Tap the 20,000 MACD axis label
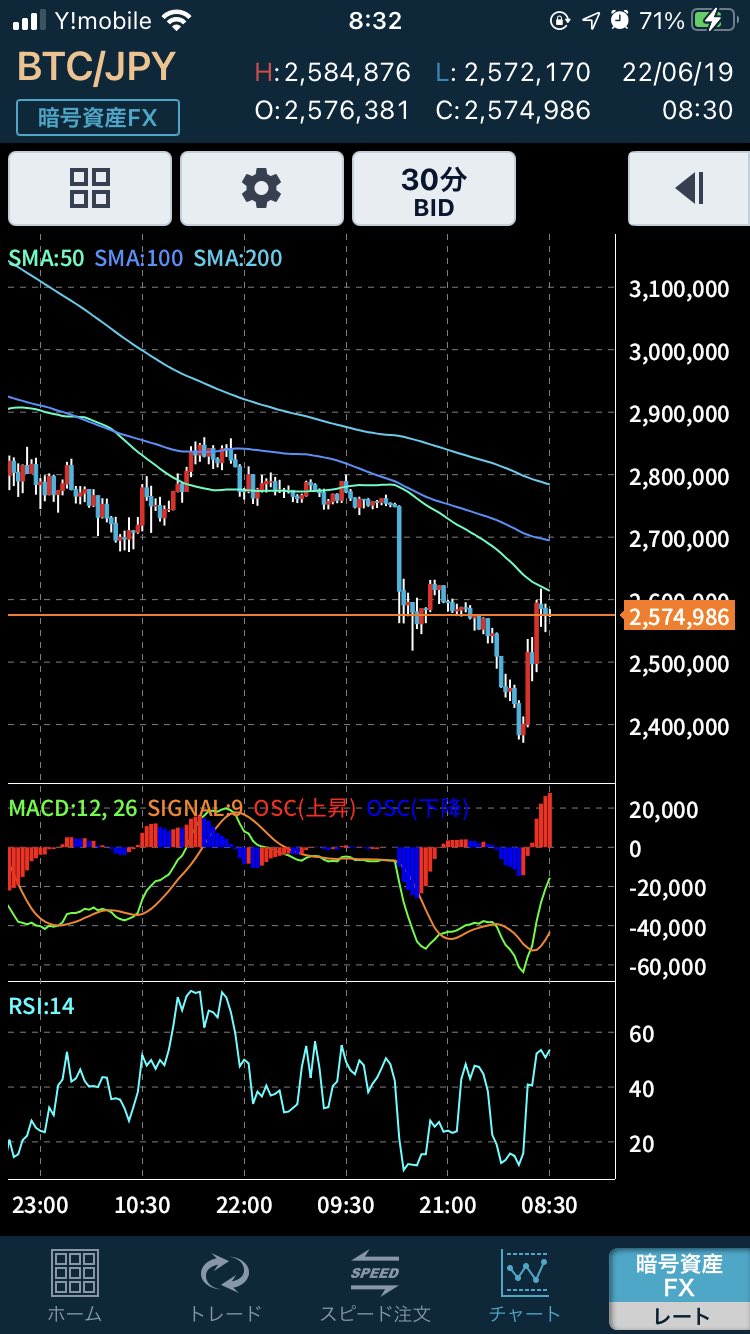 click(x=664, y=809)
